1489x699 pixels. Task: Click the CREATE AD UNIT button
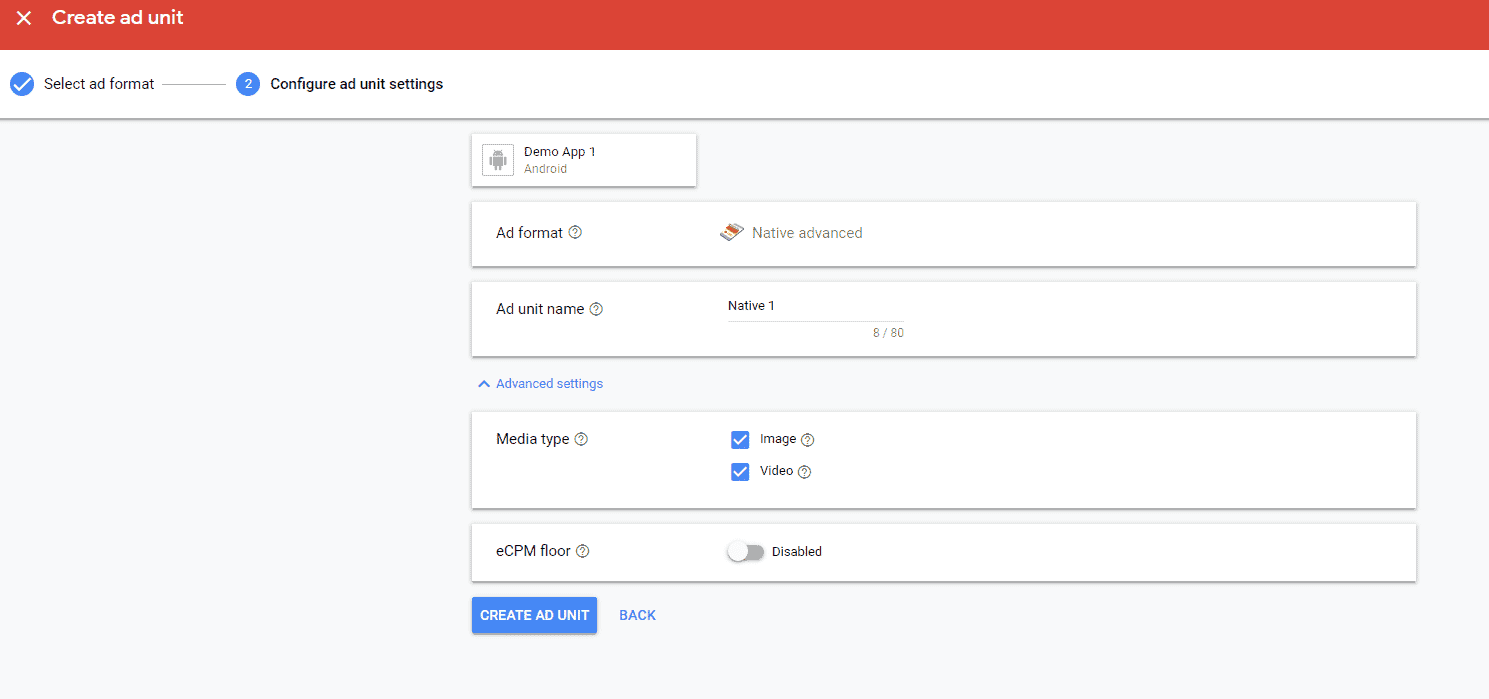click(534, 615)
